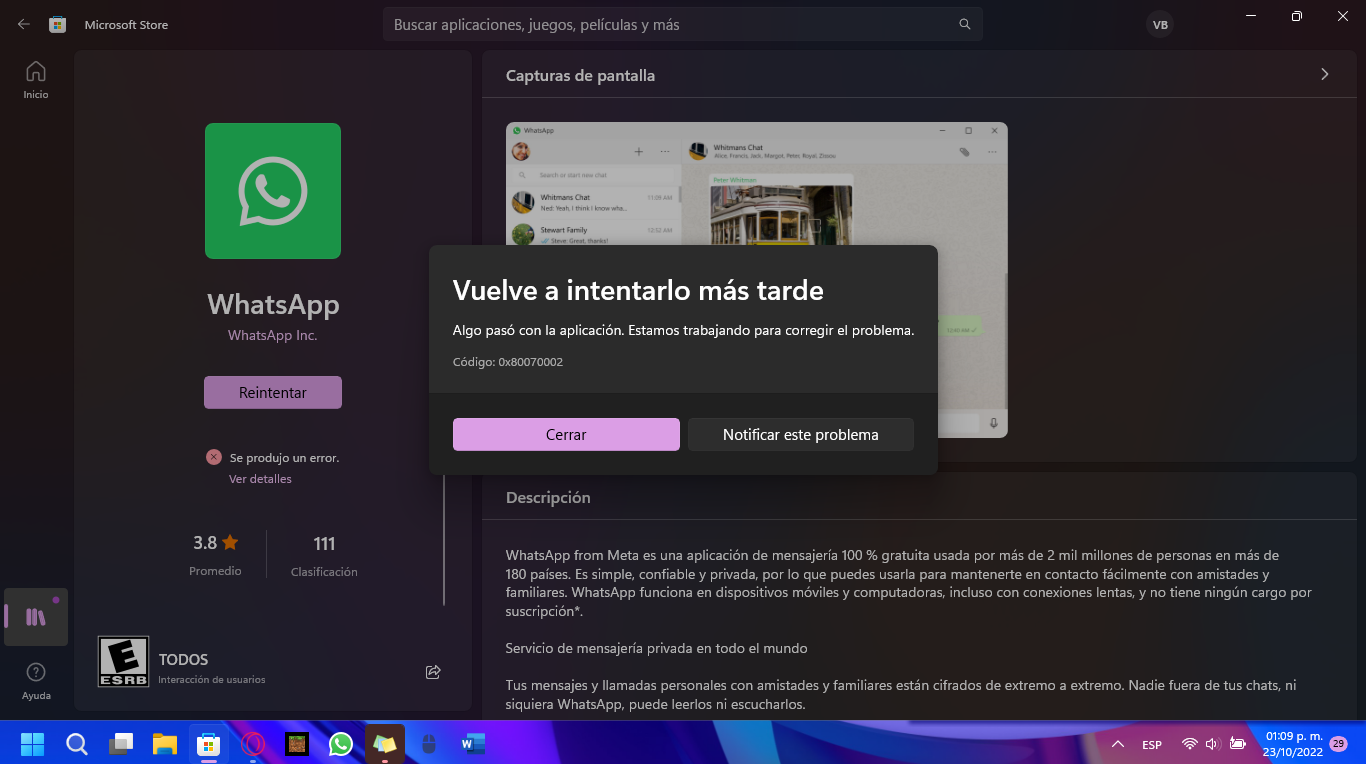Open the WhatsApp screenshot thumbnail
Screen dimensions: 1366x764
coord(757,280)
